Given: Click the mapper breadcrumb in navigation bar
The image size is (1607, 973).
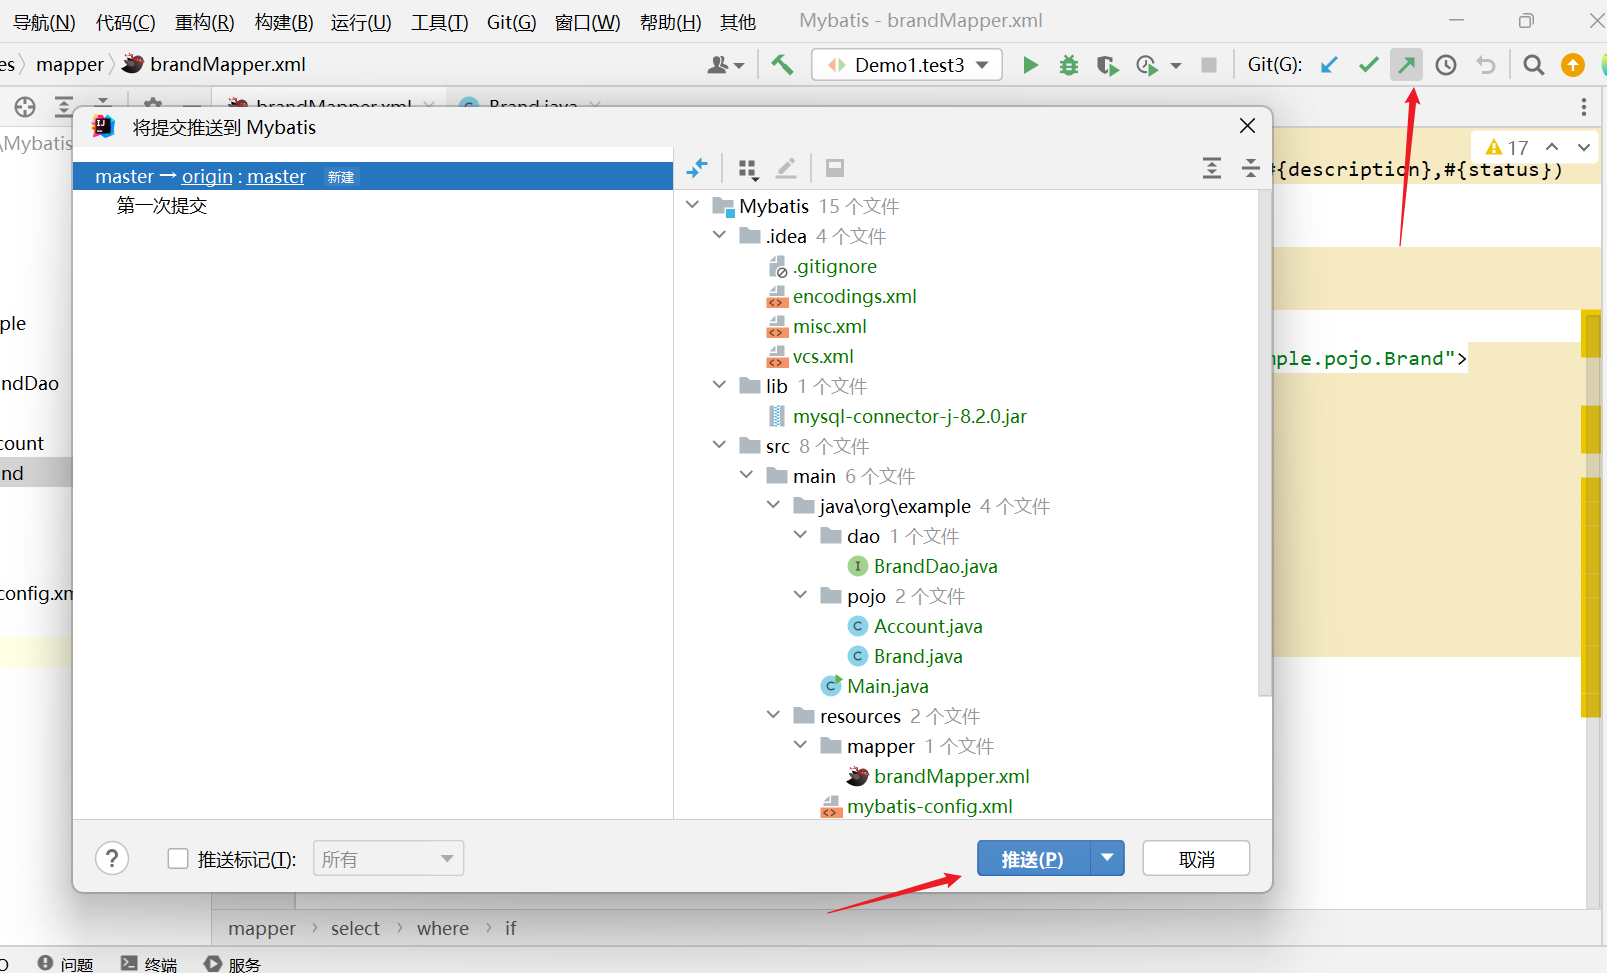Looking at the screenshot, I should point(70,64).
